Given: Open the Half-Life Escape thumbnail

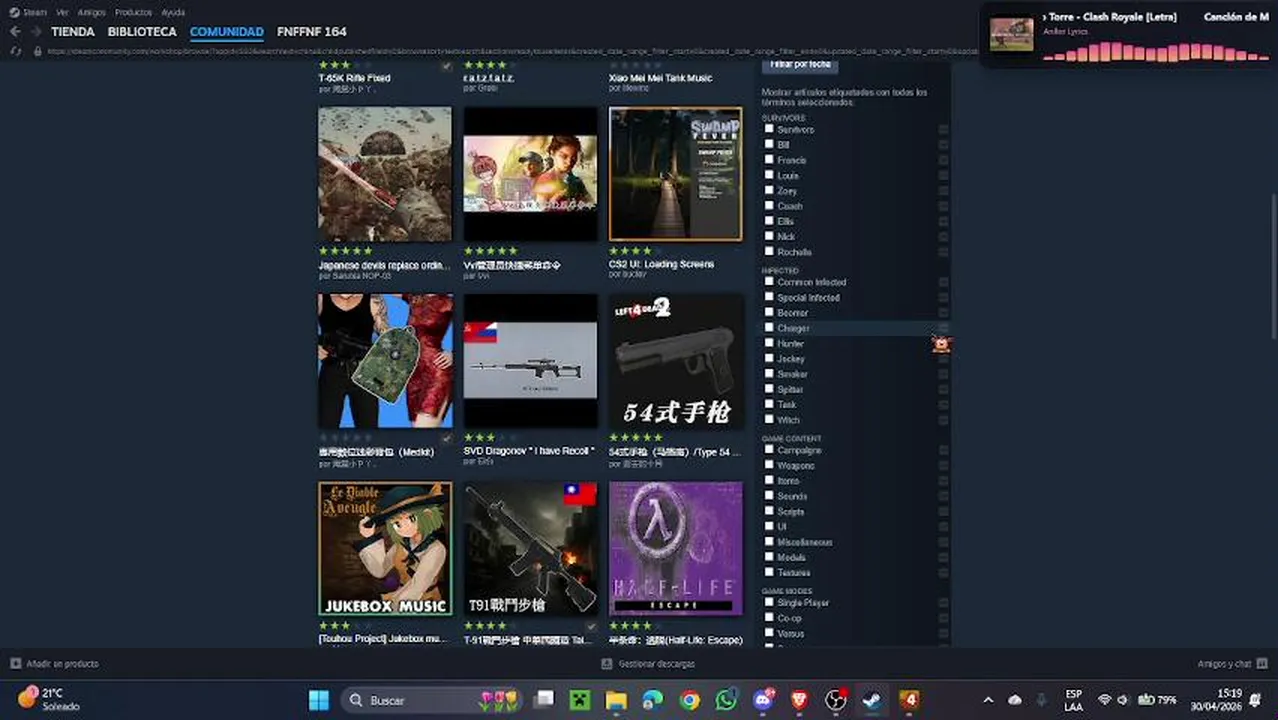Looking at the screenshot, I should tap(676, 549).
